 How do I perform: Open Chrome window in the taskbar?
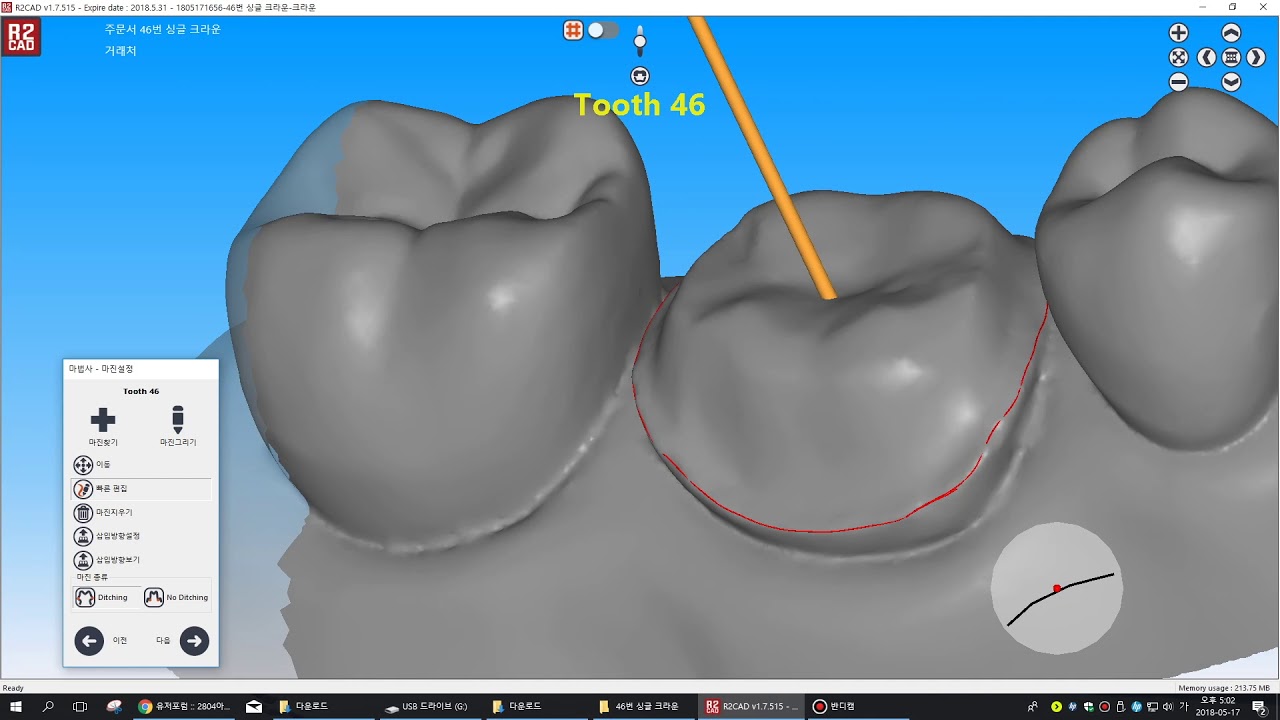184,706
